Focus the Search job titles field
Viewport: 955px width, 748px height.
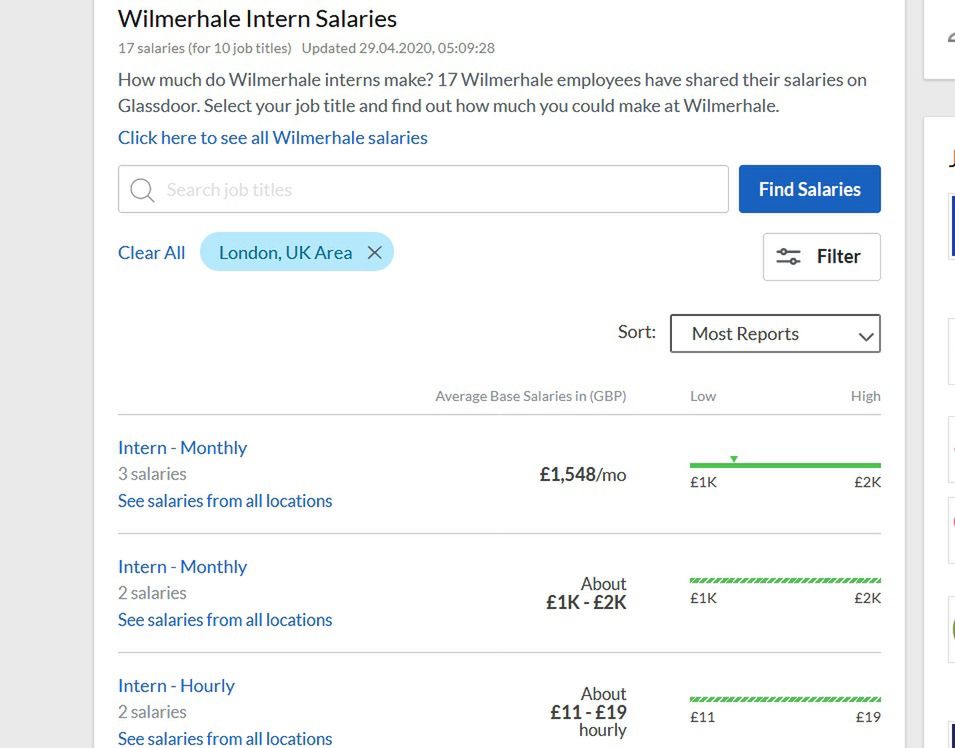tap(423, 189)
